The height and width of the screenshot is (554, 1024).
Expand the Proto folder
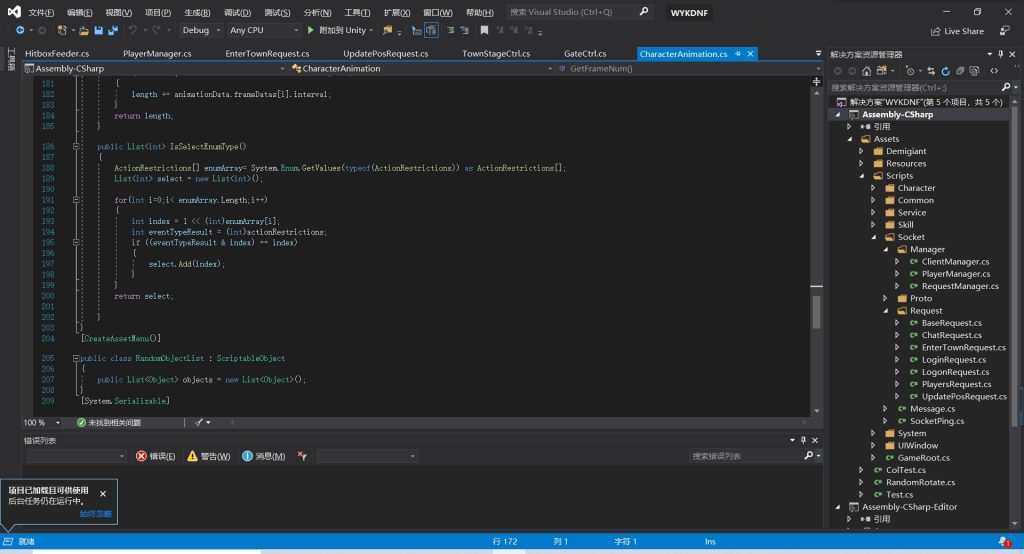pos(886,299)
